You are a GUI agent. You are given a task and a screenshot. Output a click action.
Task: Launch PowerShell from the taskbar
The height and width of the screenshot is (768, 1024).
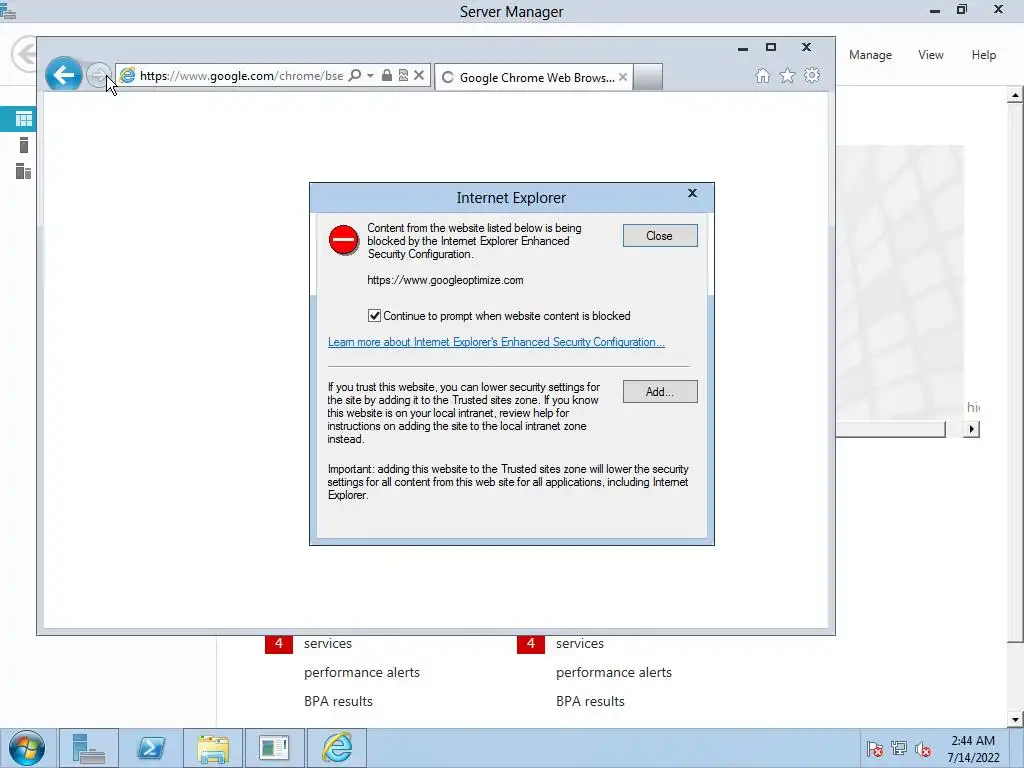[x=151, y=748]
